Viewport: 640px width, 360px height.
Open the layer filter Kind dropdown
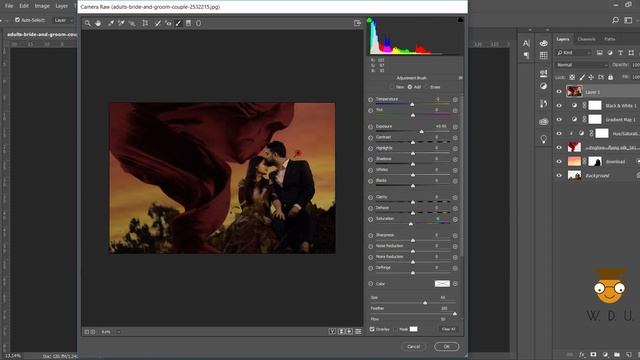(574, 53)
